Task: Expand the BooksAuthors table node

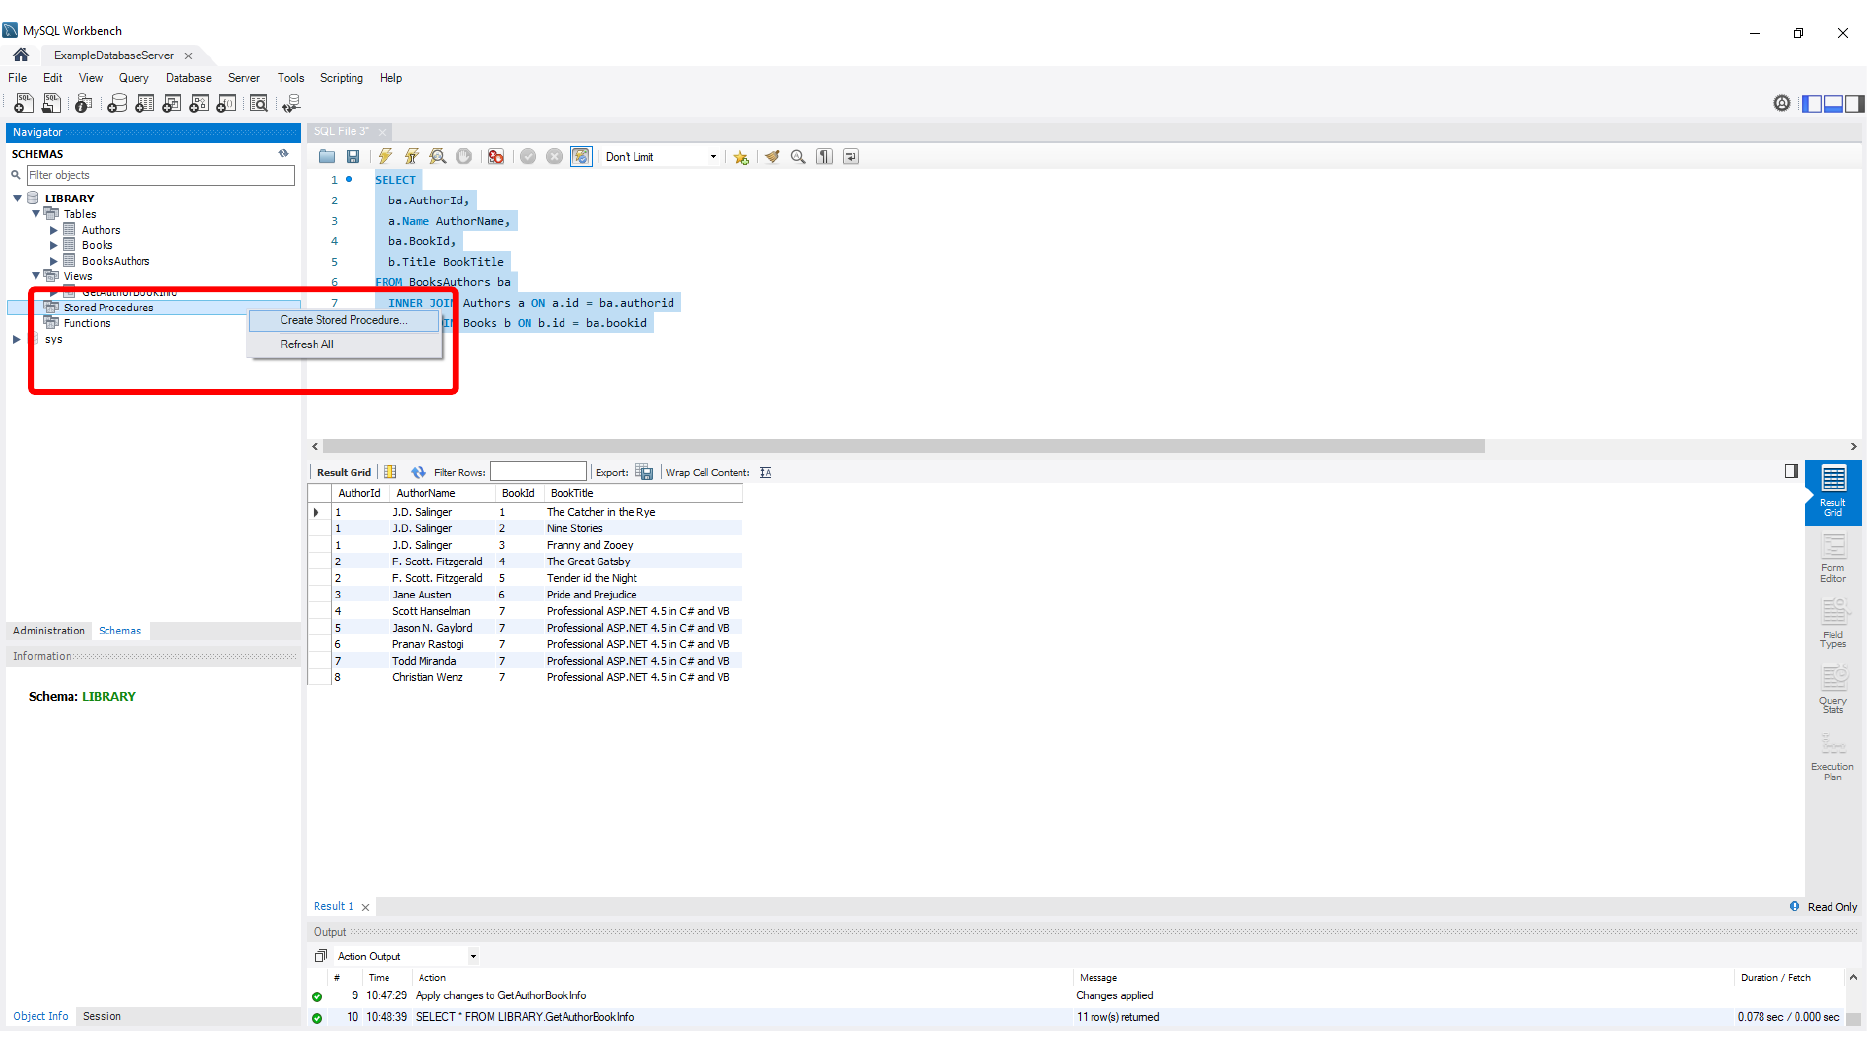Action: coord(54,261)
